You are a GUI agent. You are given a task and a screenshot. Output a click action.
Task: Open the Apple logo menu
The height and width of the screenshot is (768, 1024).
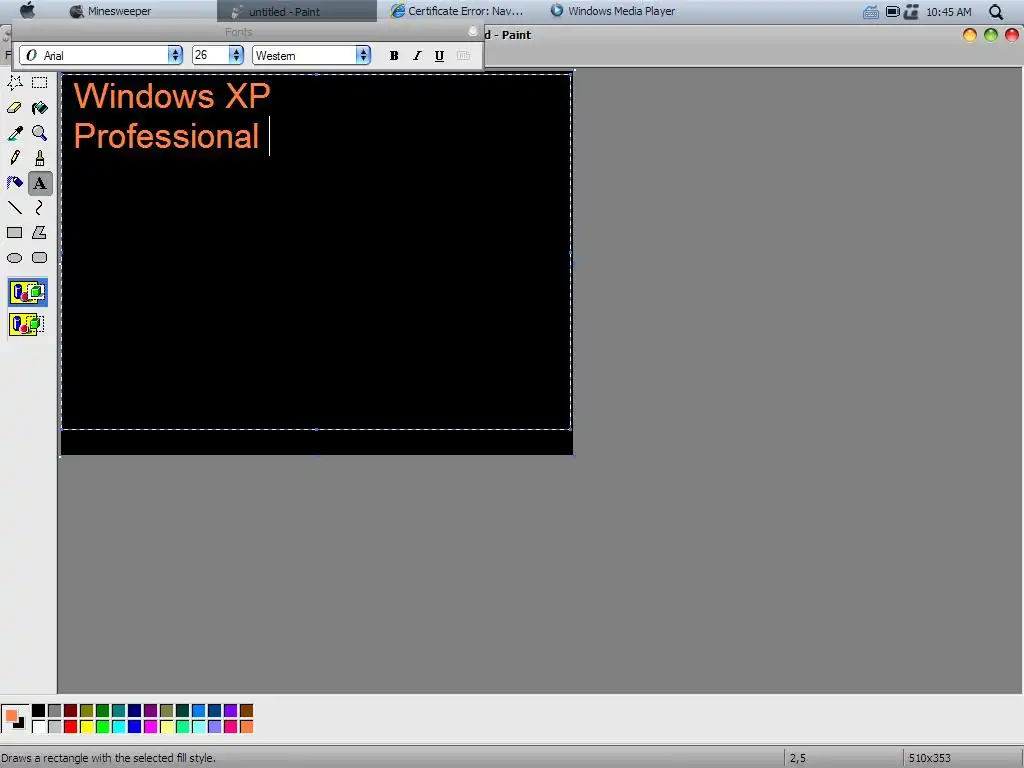tap(27, 10)
